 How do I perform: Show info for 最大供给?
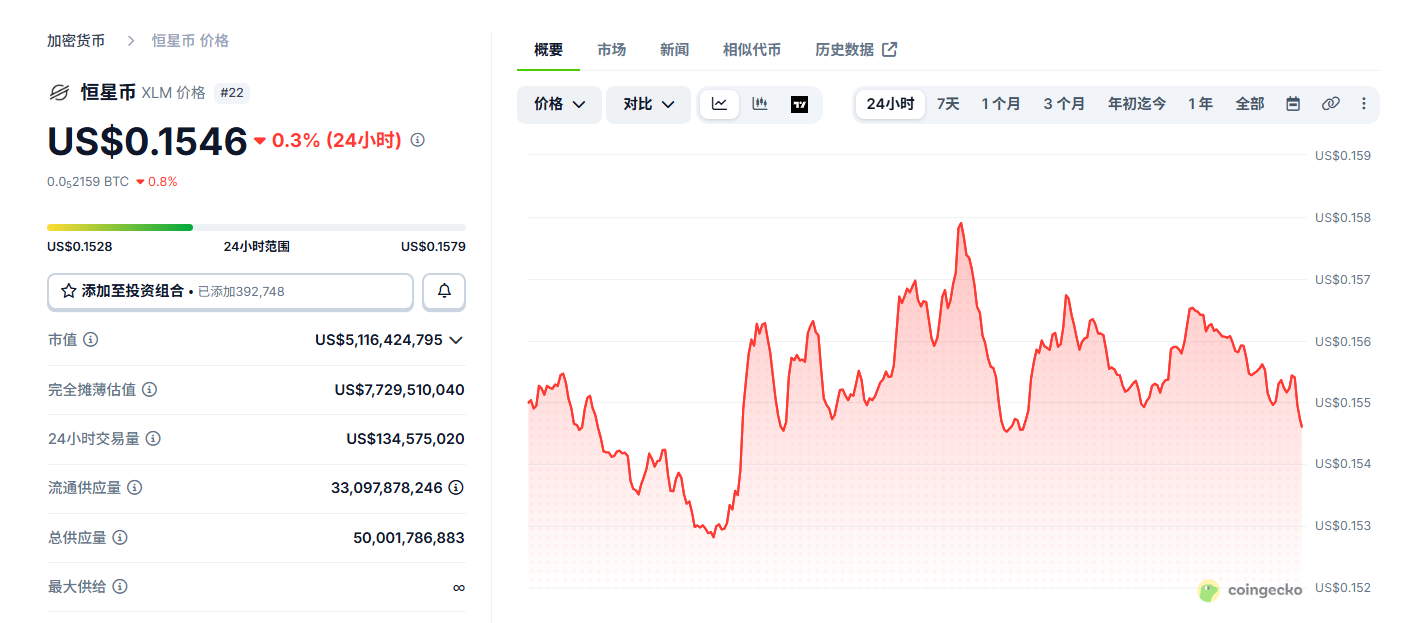(x=120, y=587)
